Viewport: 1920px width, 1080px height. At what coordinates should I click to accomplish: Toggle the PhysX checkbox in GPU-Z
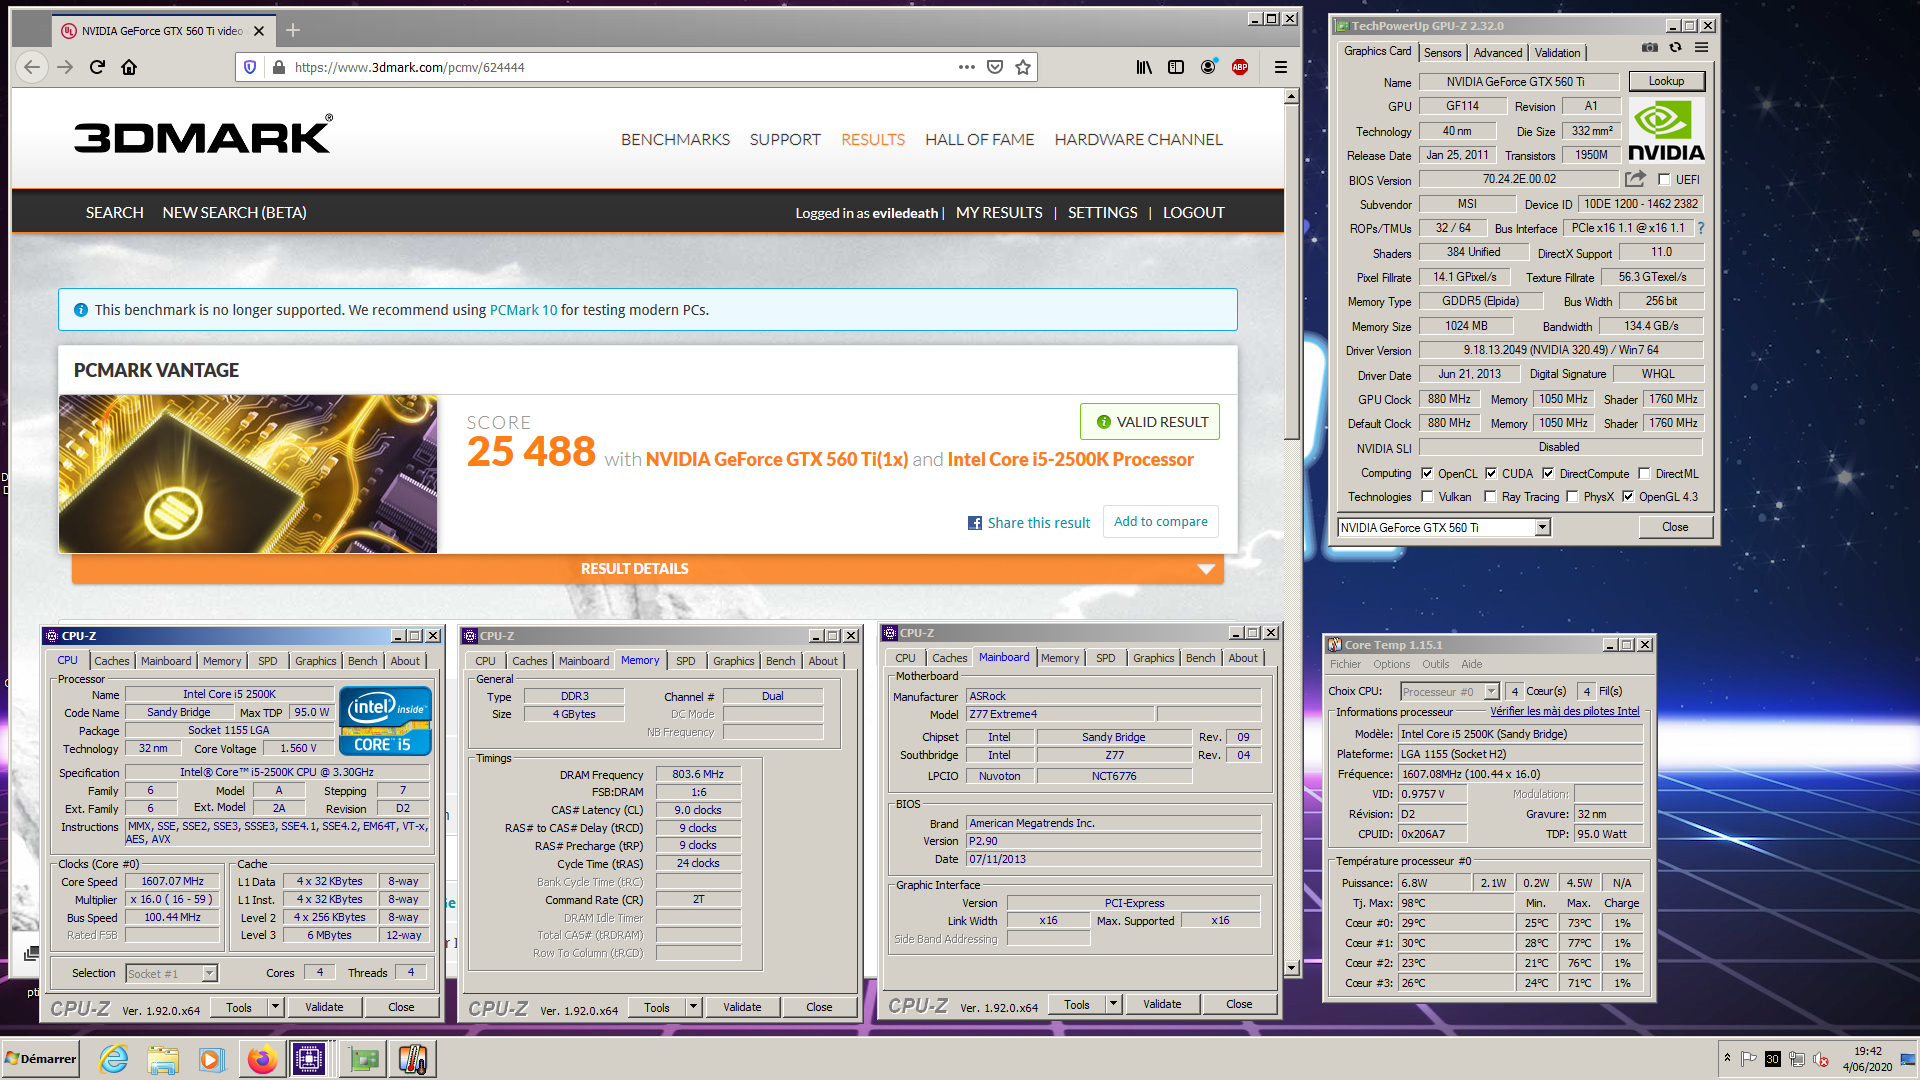click(x=1572, y=497)
